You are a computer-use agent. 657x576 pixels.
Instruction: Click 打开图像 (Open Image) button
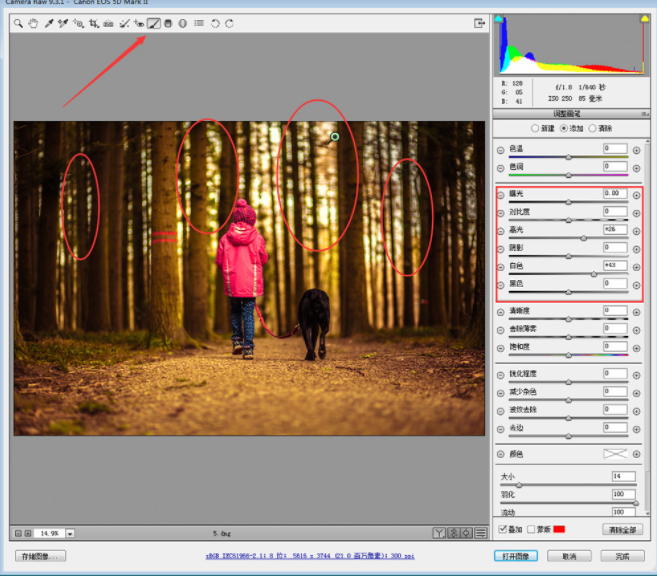518,556
